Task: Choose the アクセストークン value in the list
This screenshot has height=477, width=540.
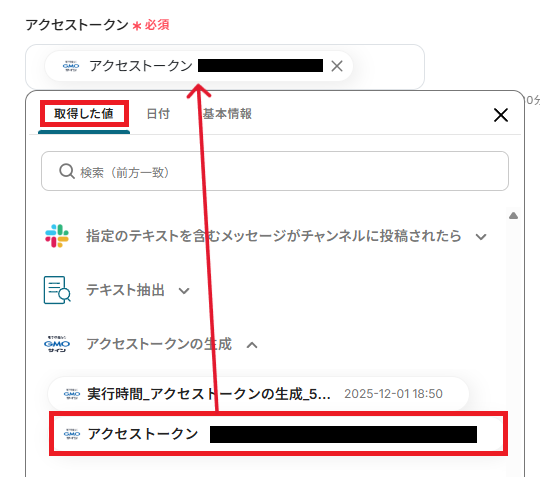Action: coord(278,434)
